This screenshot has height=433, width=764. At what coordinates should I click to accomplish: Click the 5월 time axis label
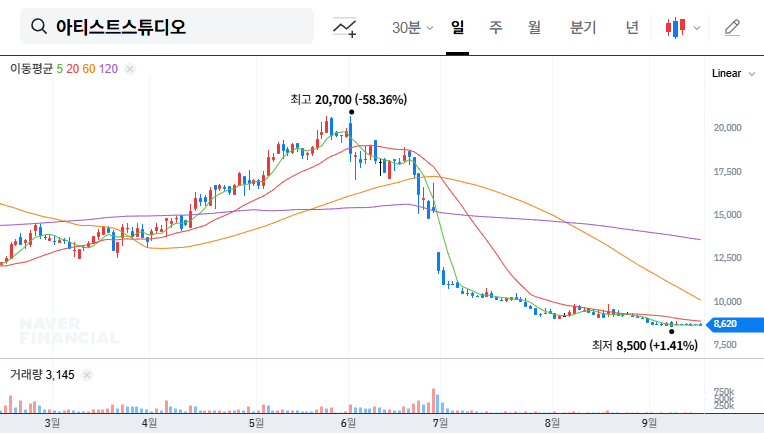click(256, 423)
